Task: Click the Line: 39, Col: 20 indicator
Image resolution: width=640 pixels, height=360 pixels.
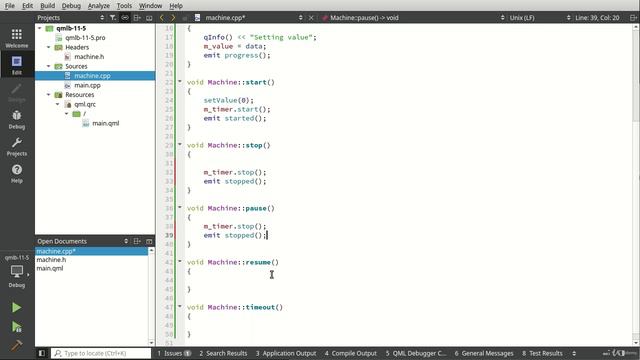Action: point(597,18)
